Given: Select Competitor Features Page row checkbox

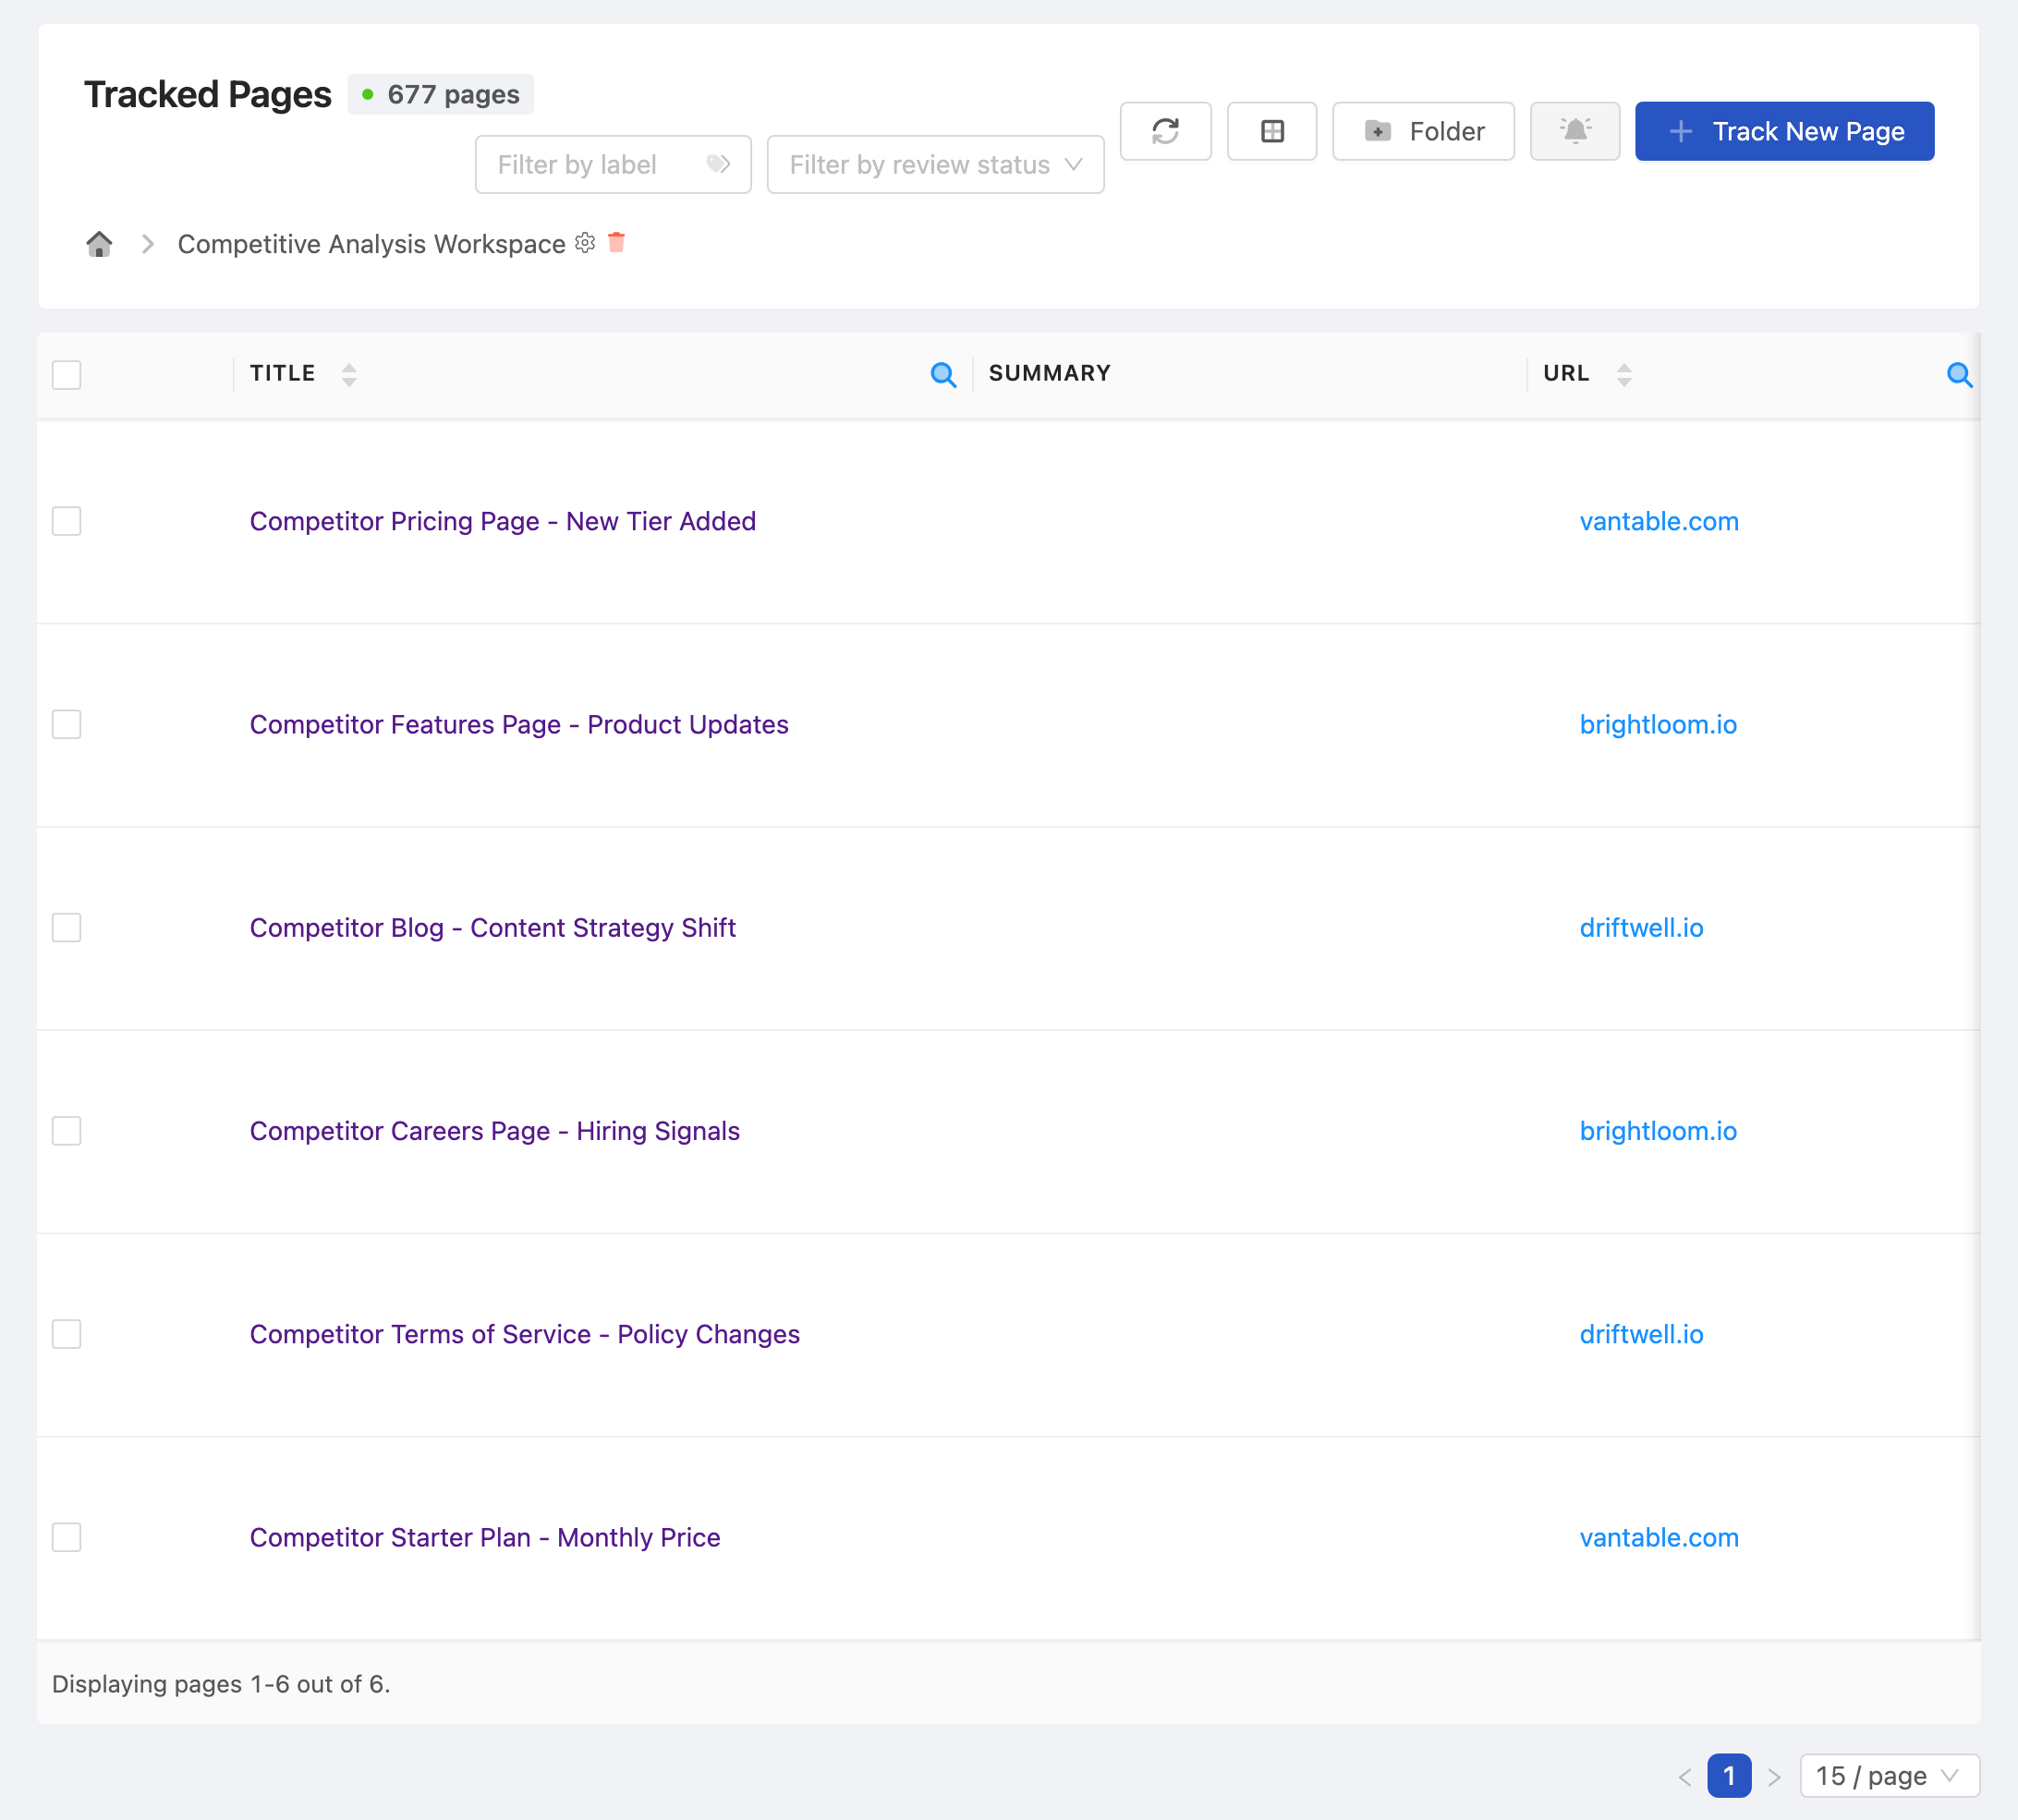Looking at the screenshot, I should pyautogui.click(x=67, y=724).
